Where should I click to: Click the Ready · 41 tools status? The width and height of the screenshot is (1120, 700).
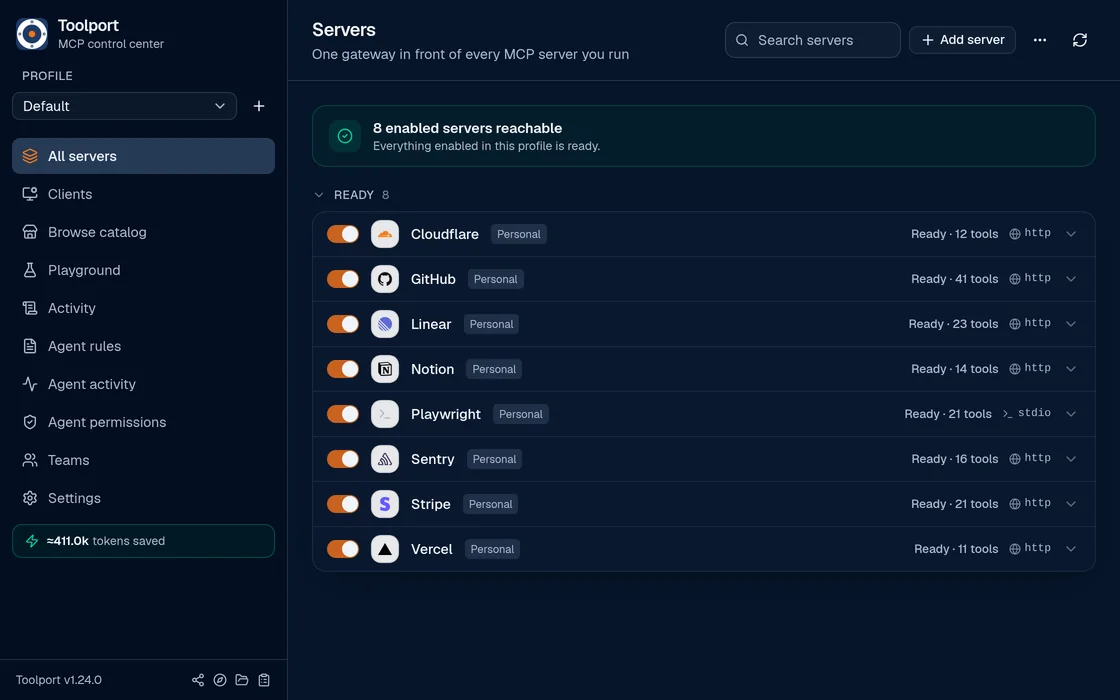click(954, 279)
